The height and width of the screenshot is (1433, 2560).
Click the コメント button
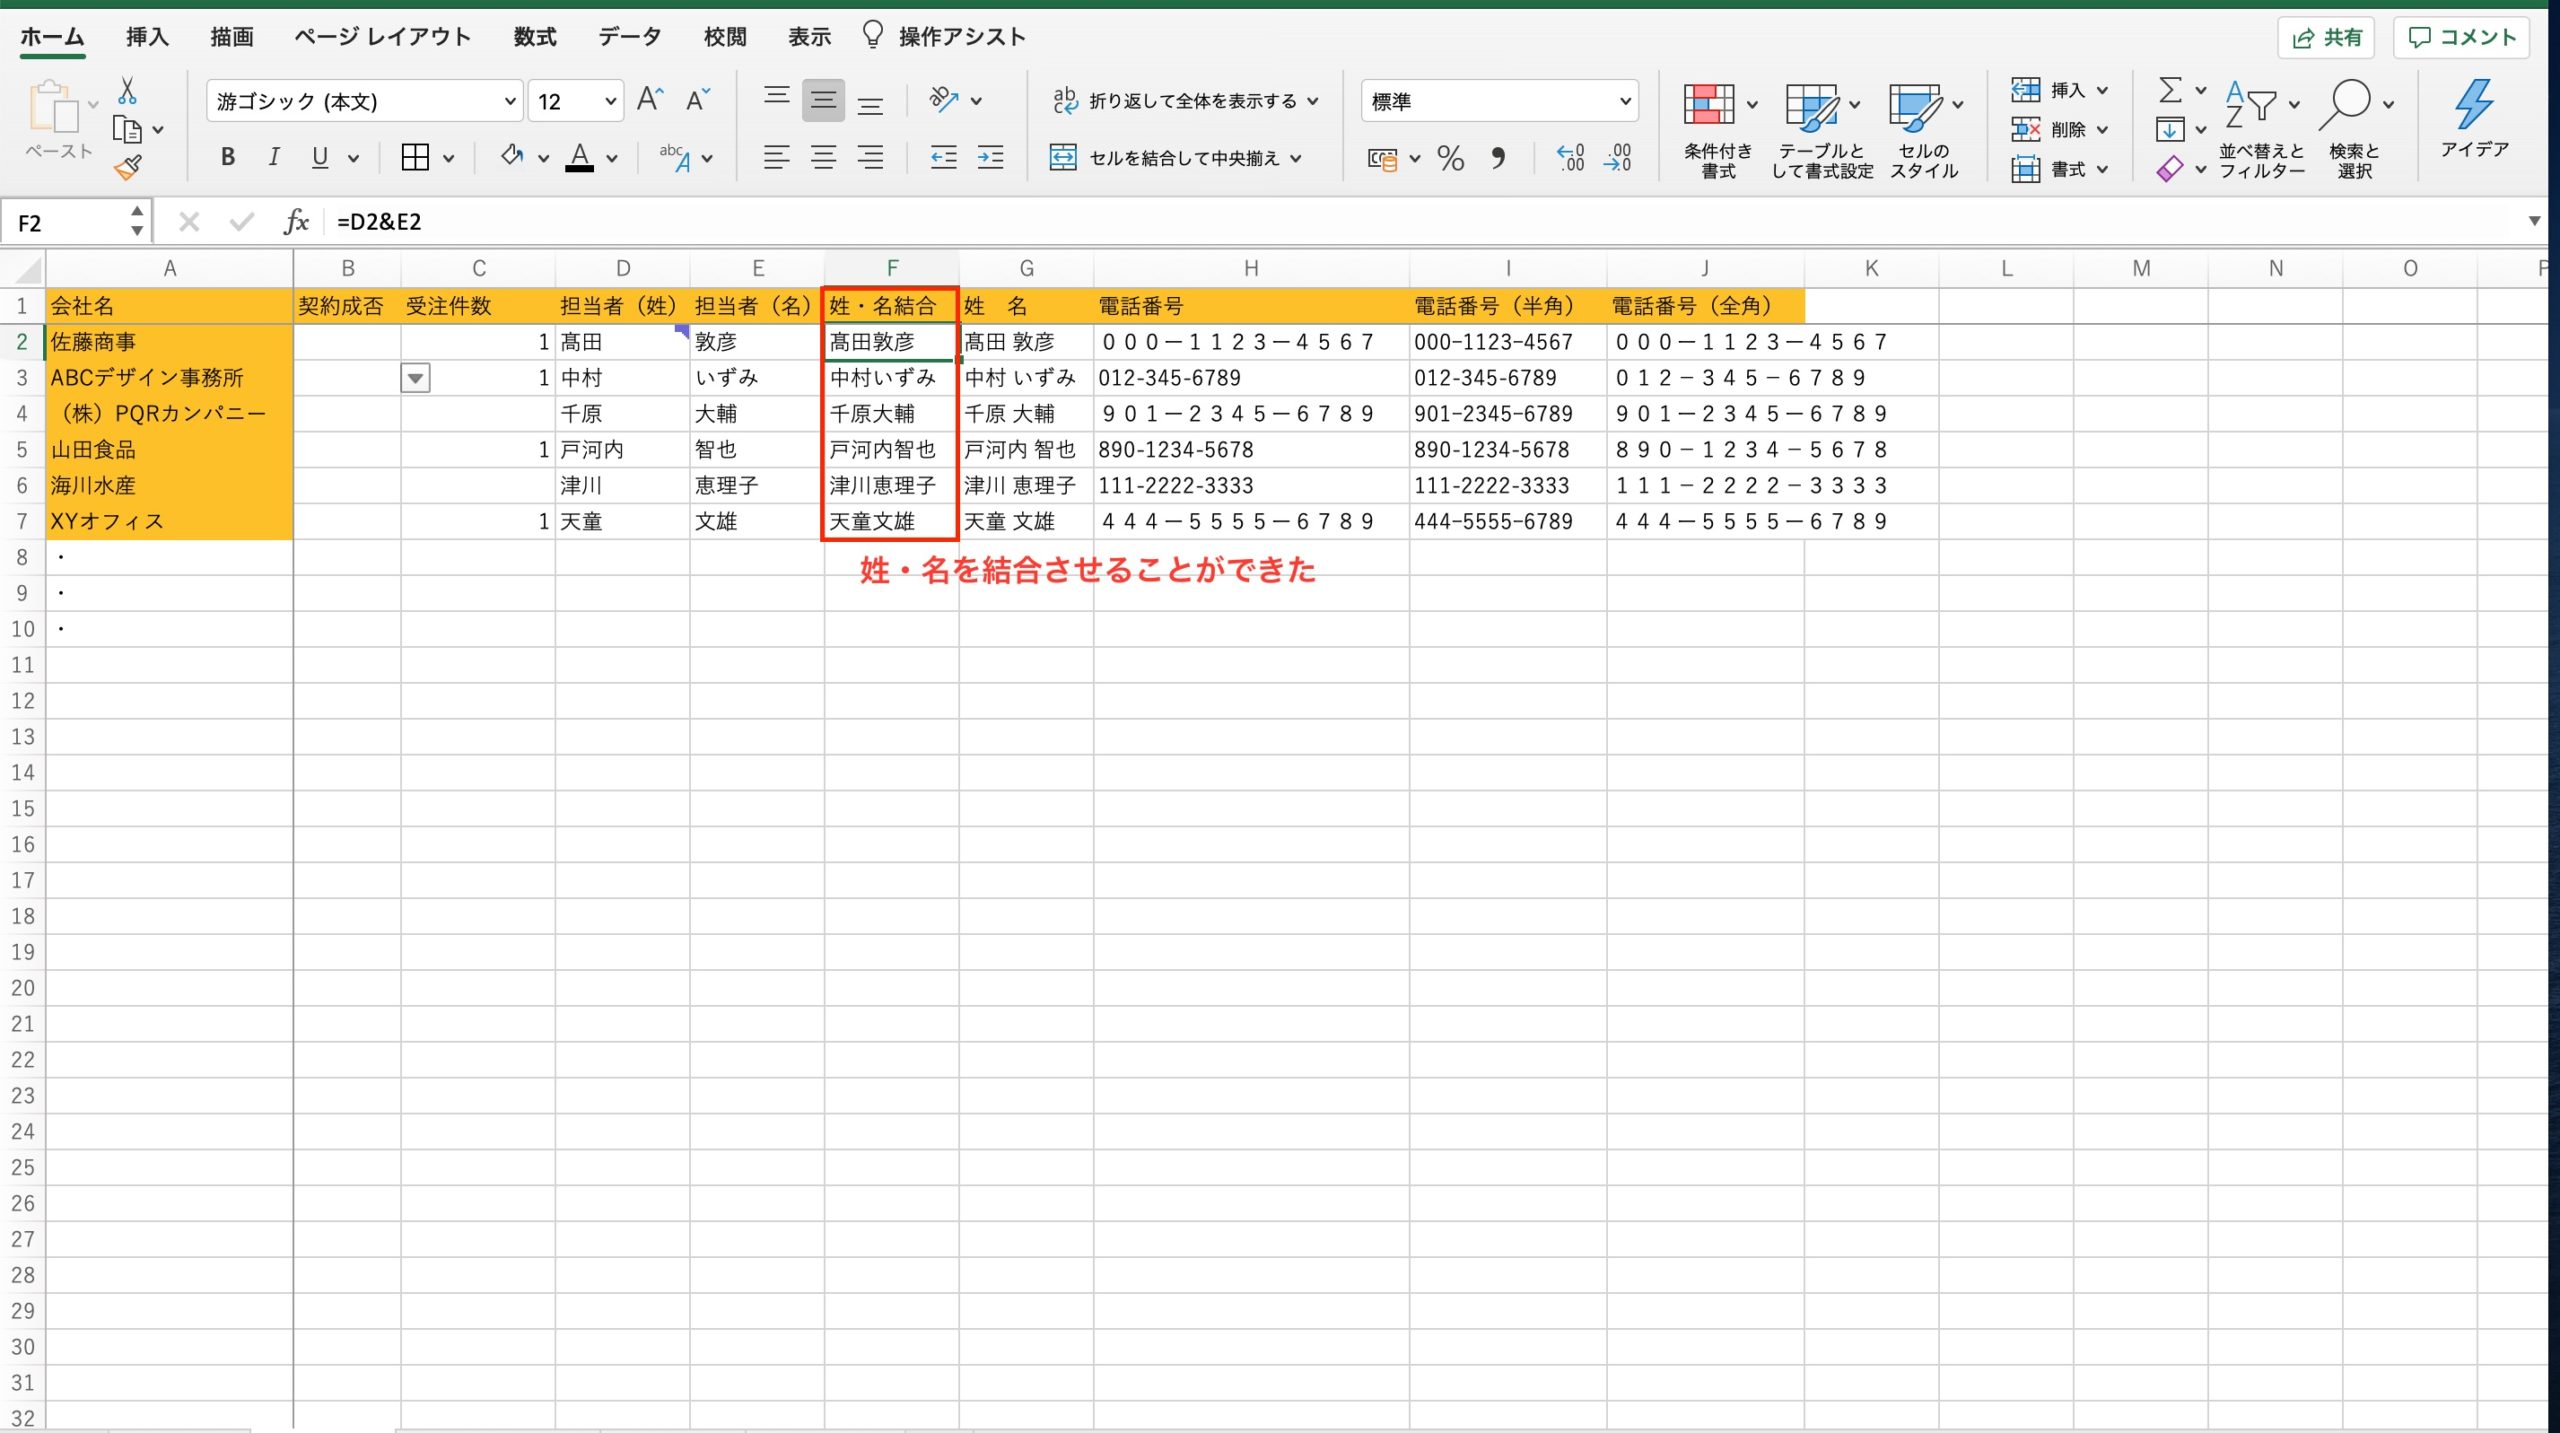point(2461,38)
